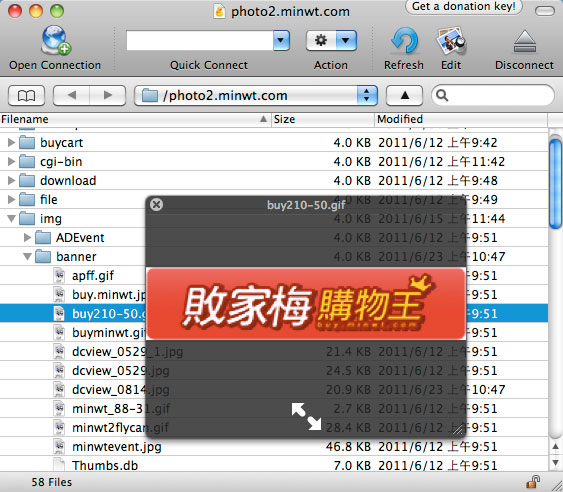
Task: Sort by the Modified column header
Action: [461, 119]
